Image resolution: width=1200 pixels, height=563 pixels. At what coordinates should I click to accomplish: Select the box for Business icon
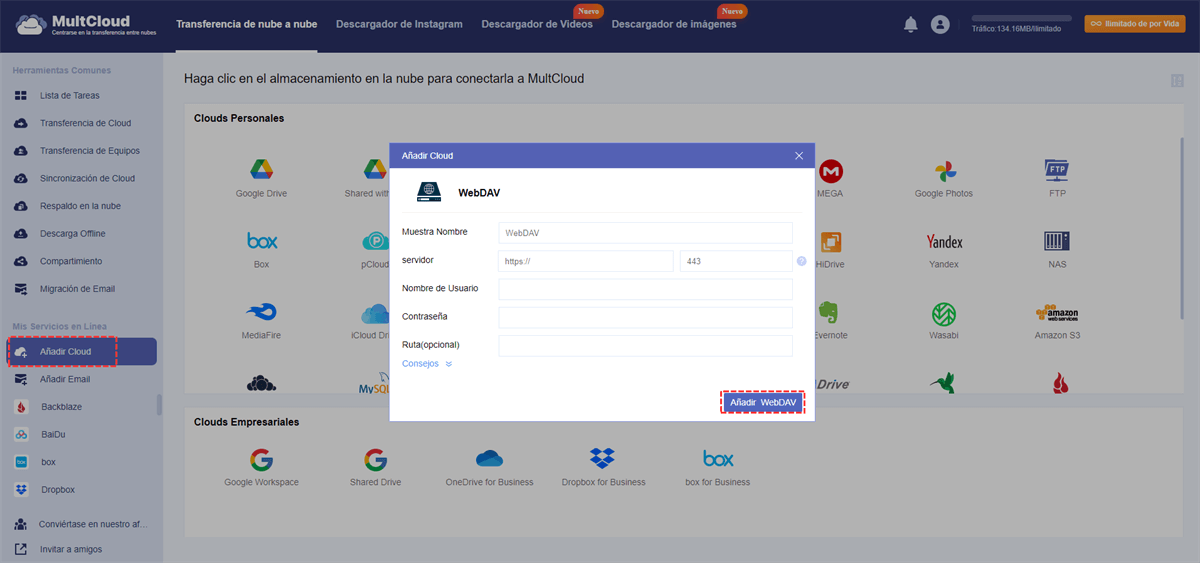pyautogui.click(x=718, y=459)
